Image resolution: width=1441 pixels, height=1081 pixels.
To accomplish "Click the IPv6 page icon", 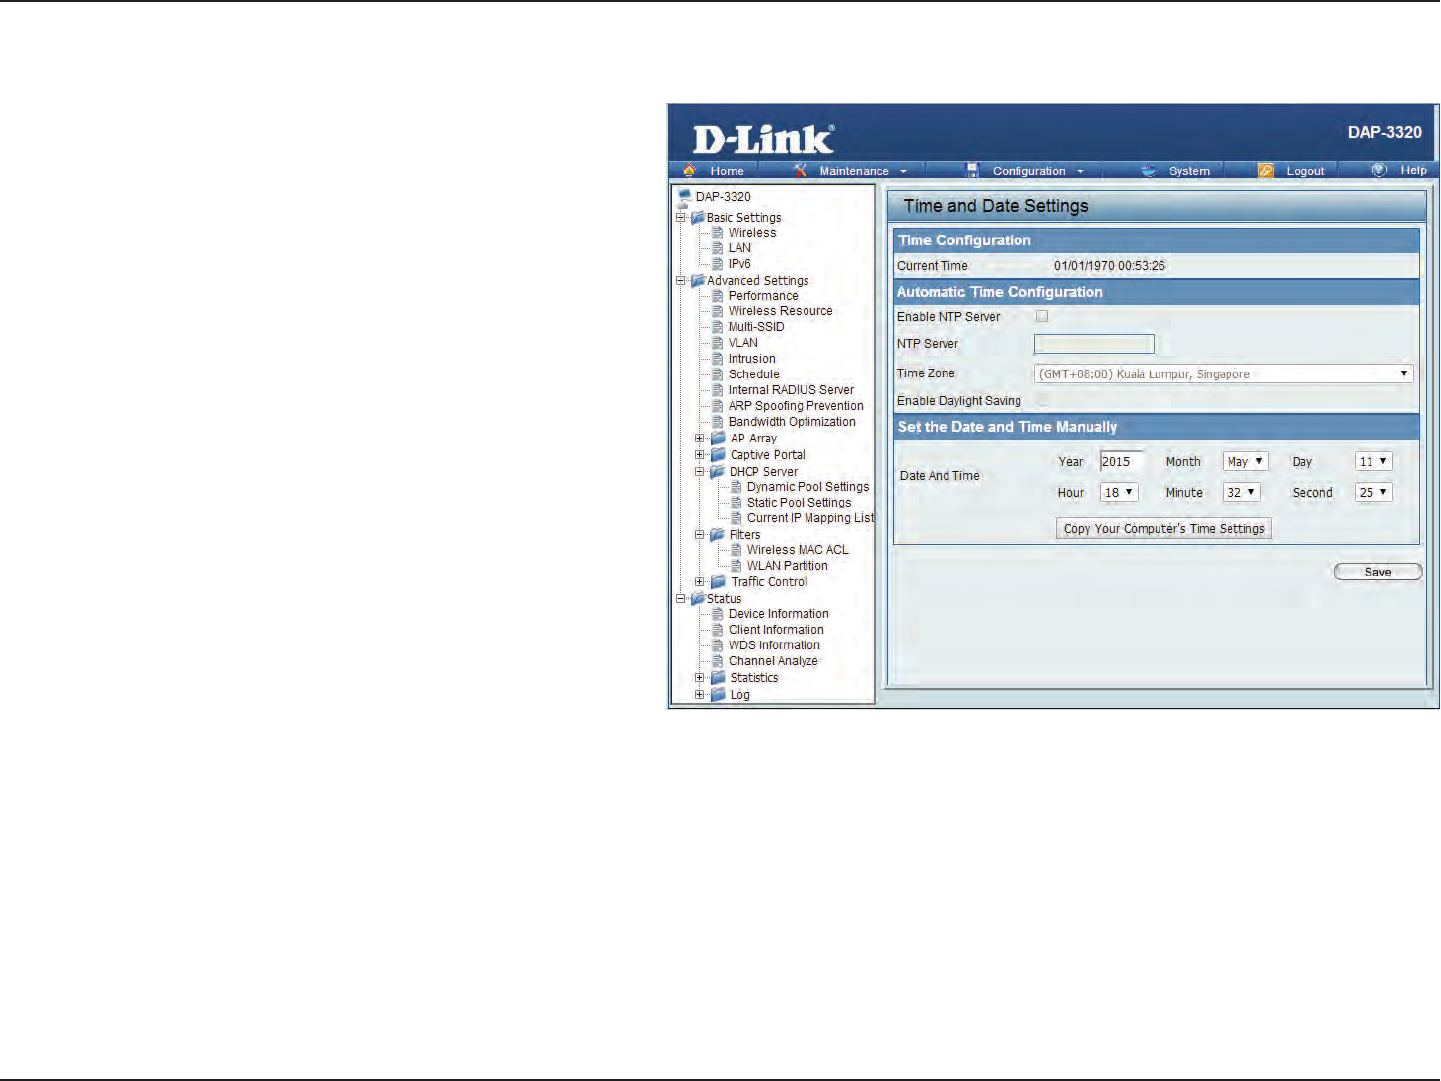I will tap(717, 263).
